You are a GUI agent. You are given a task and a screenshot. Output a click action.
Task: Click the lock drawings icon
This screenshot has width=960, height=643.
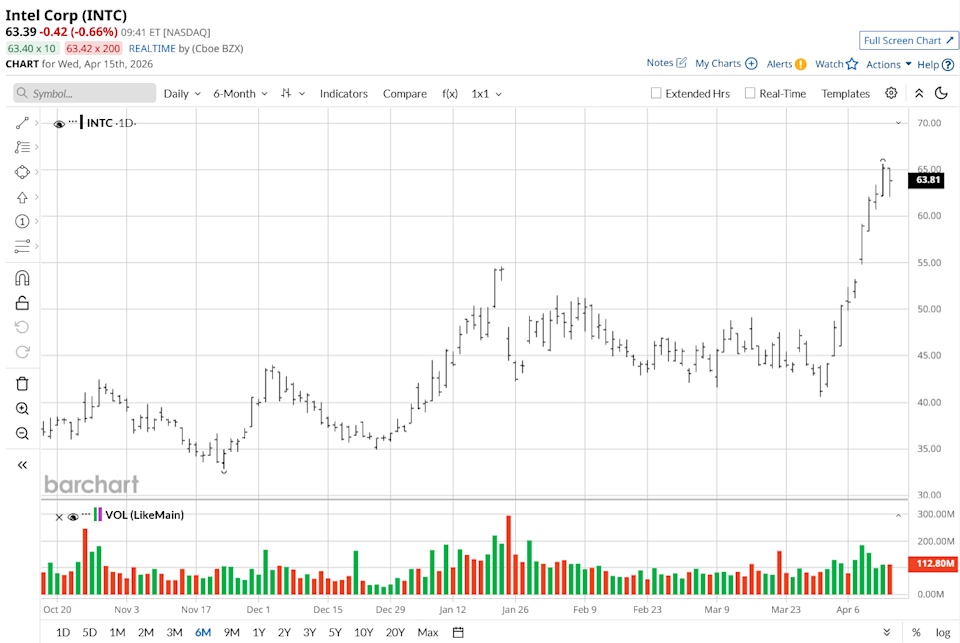[x=22, y=302]
